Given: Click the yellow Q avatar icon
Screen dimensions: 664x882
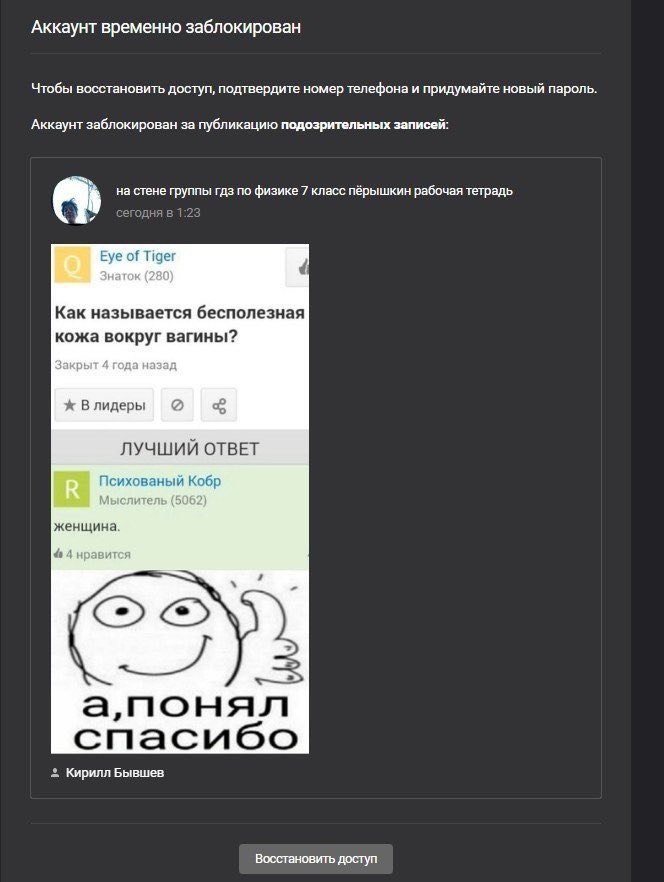Looking at the screenshot, I should [x=72, y=264].
